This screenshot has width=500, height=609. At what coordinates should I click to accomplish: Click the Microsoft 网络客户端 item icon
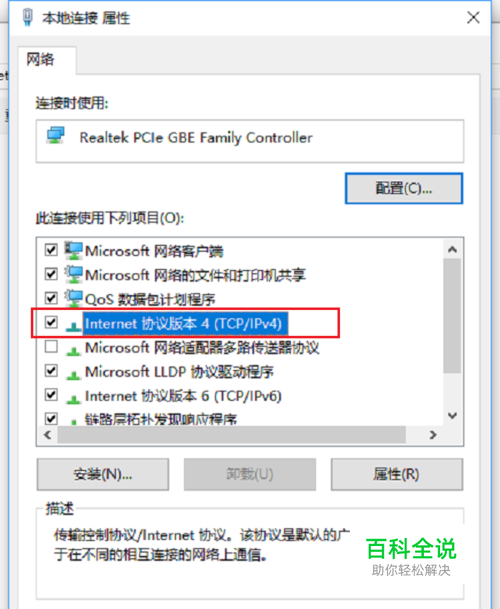pos(73,251)
